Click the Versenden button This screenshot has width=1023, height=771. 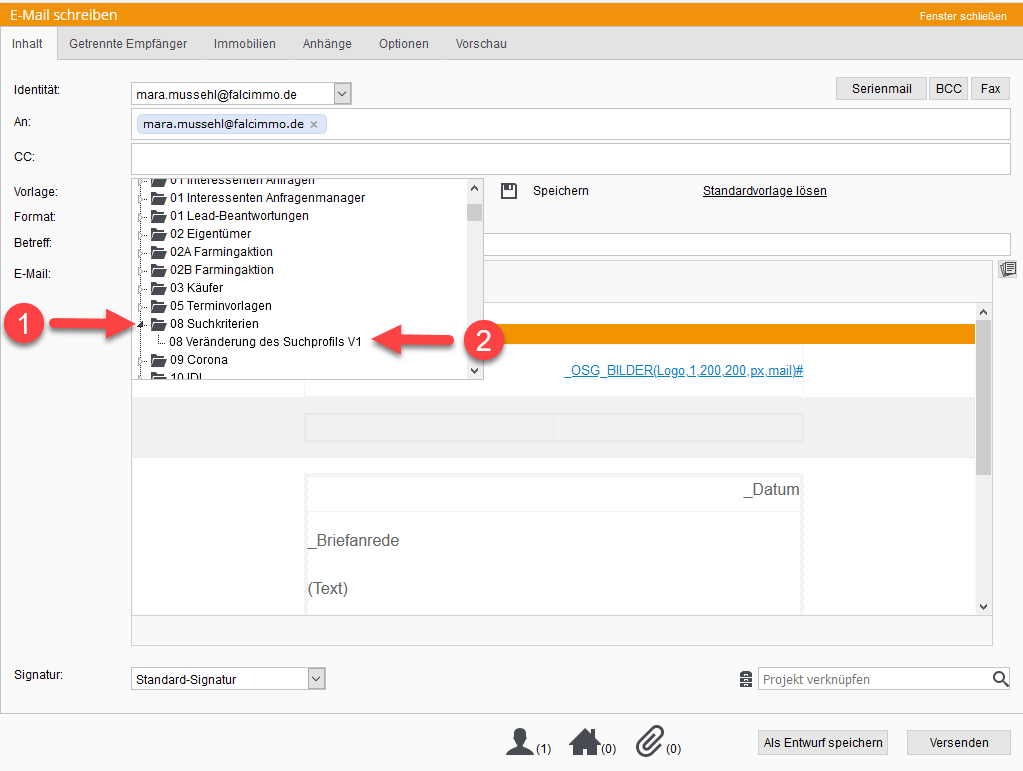click(x=958, y=742)
